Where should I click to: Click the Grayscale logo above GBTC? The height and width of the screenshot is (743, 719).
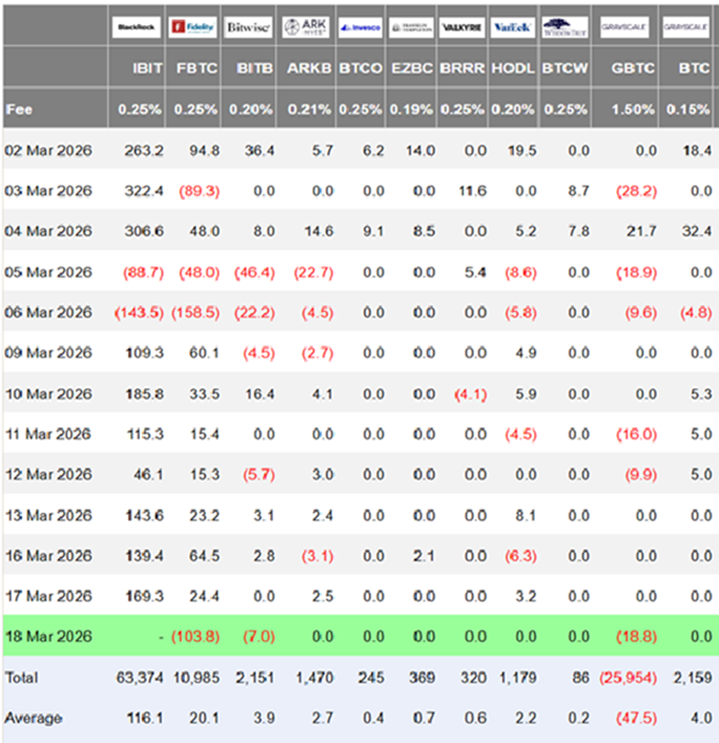click(x=626, y=27)
